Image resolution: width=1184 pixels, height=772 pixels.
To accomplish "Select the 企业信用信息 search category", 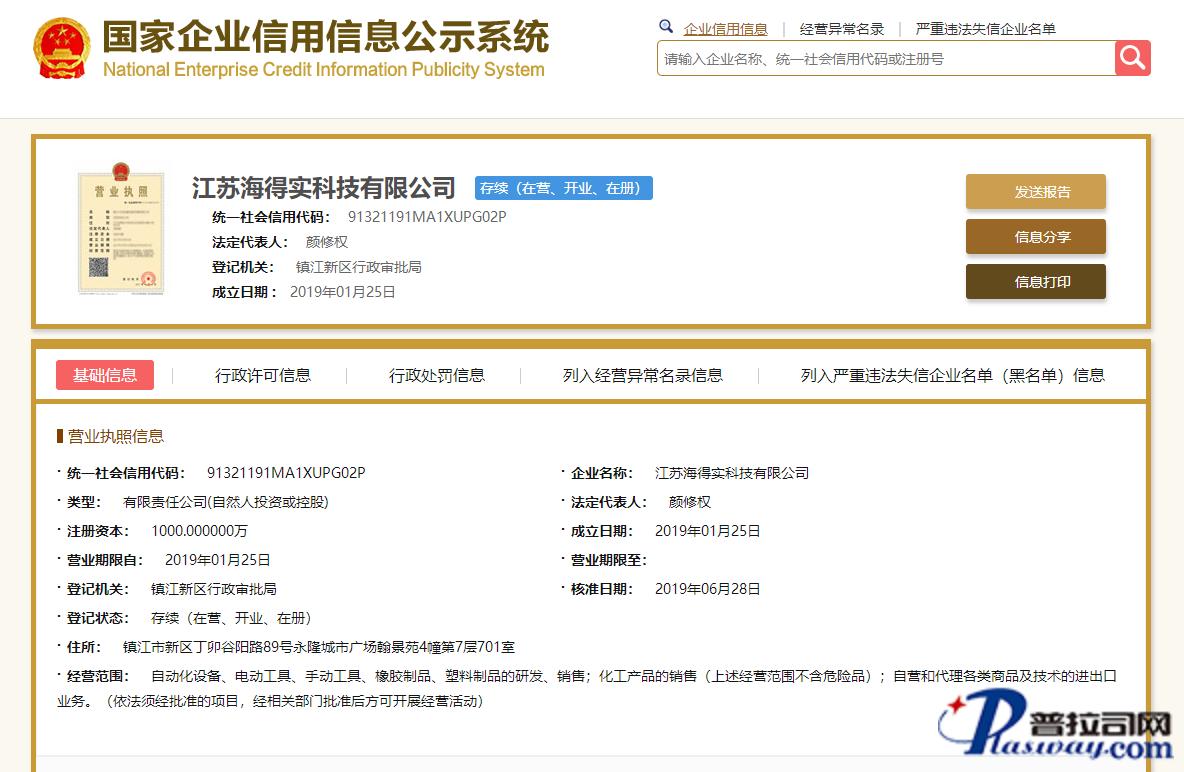I will 725,29.
